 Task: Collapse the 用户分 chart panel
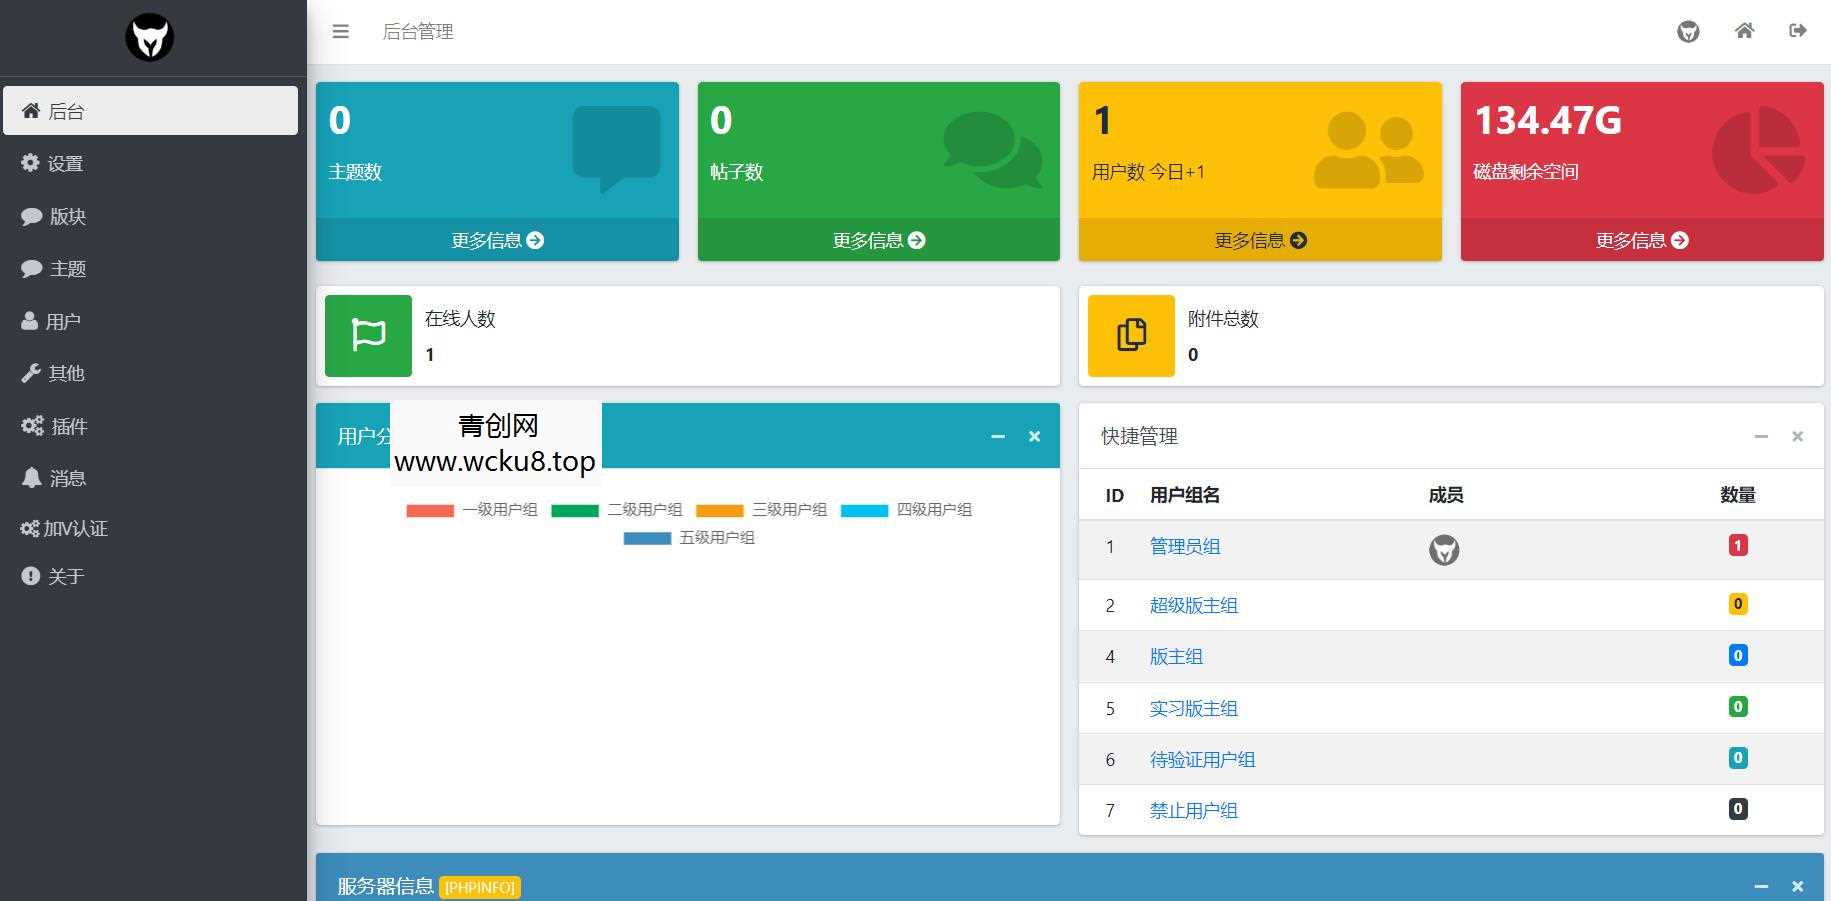coord(997,436)
